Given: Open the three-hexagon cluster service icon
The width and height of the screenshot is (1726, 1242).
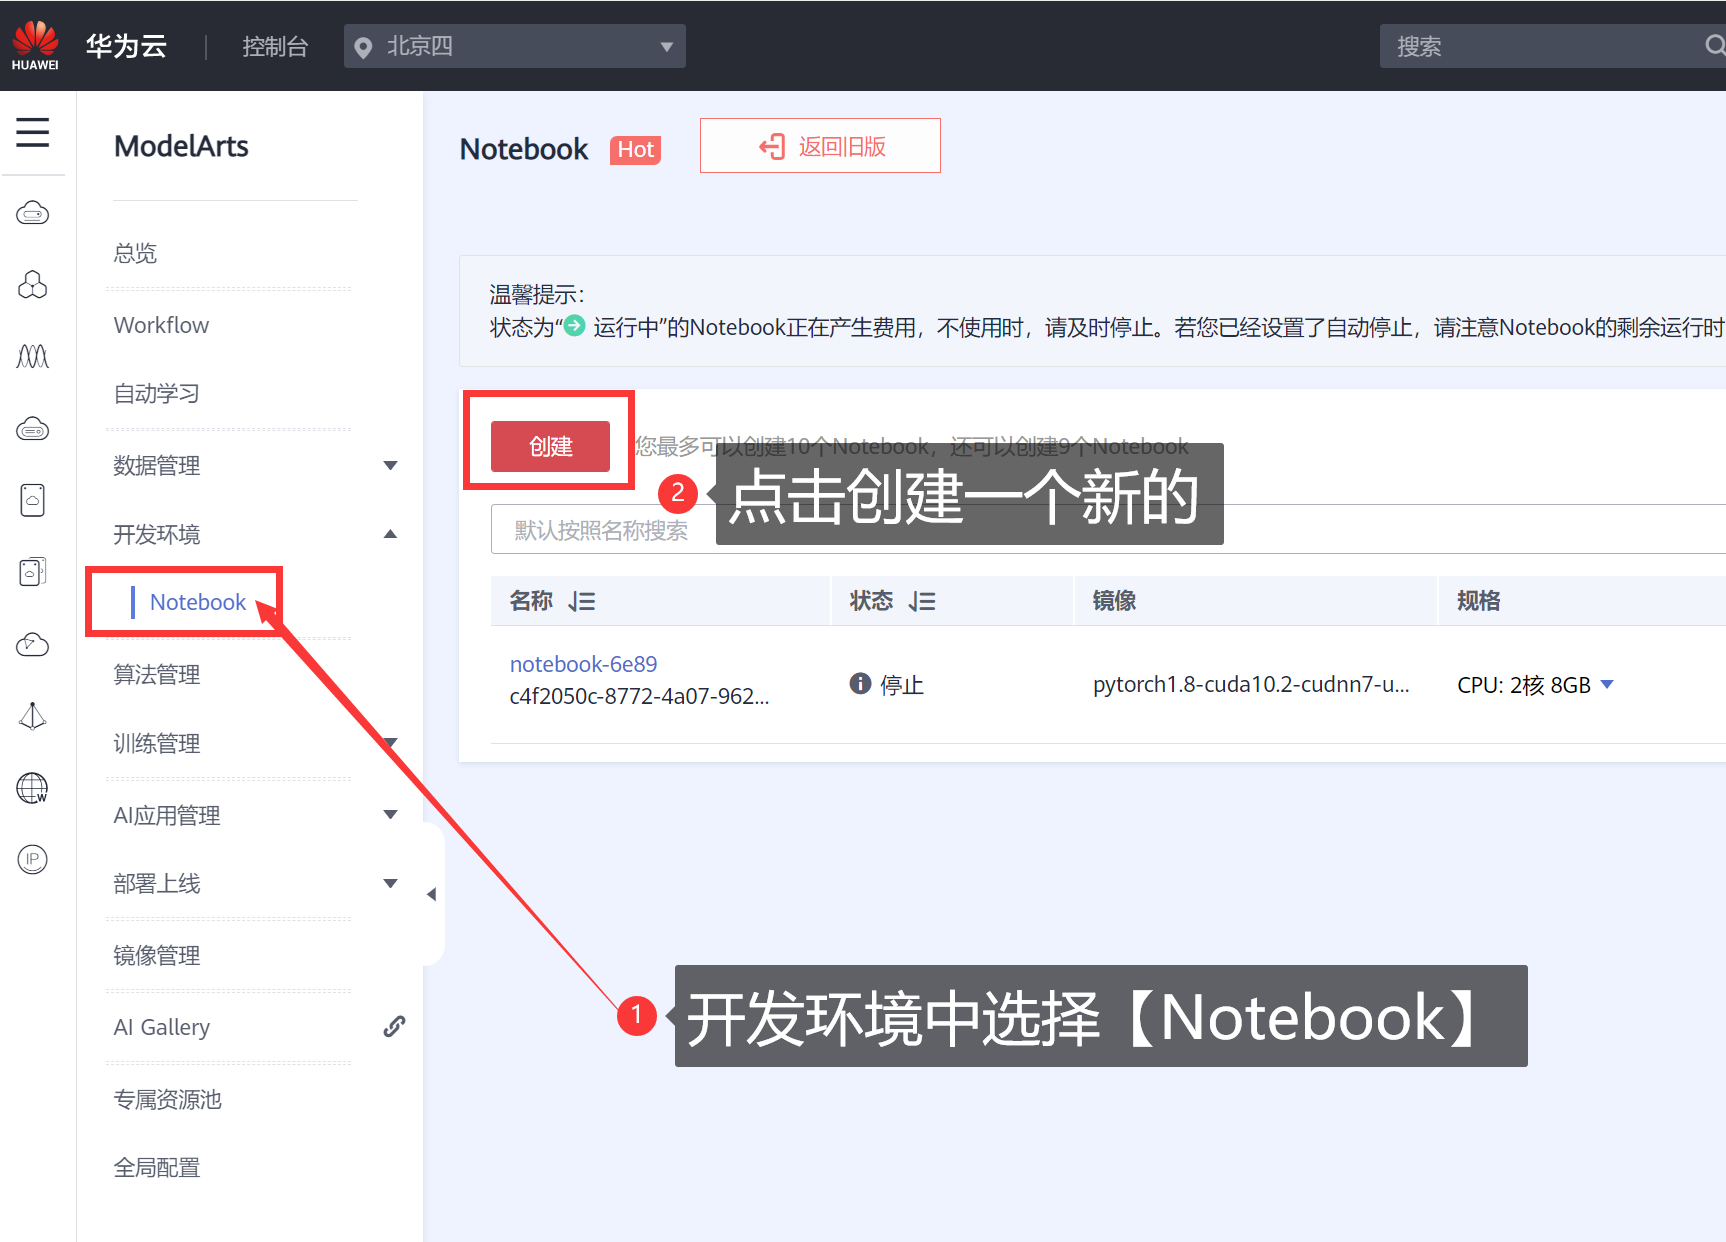Looking at the screenshot, I should tap(33, 285).
